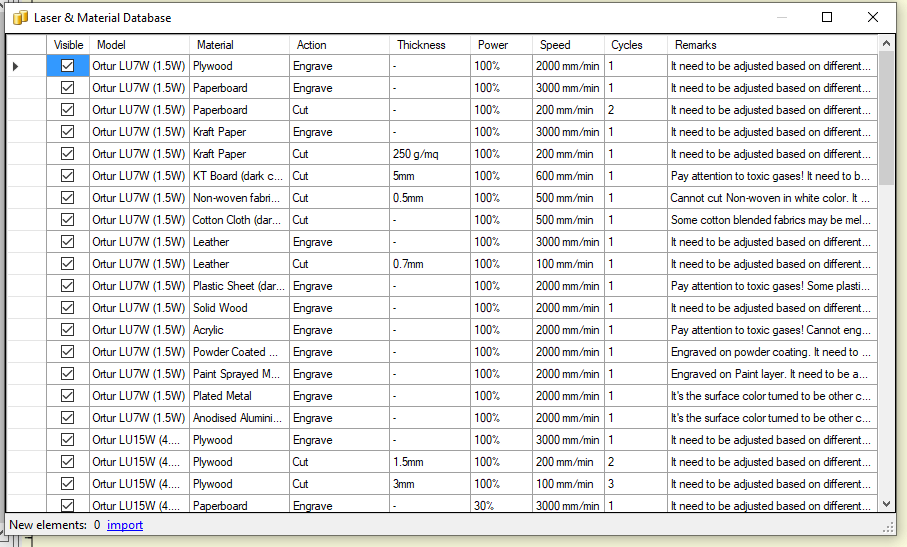Sort by the Model column header
This screenshot has width=907, height=547.
139,45
